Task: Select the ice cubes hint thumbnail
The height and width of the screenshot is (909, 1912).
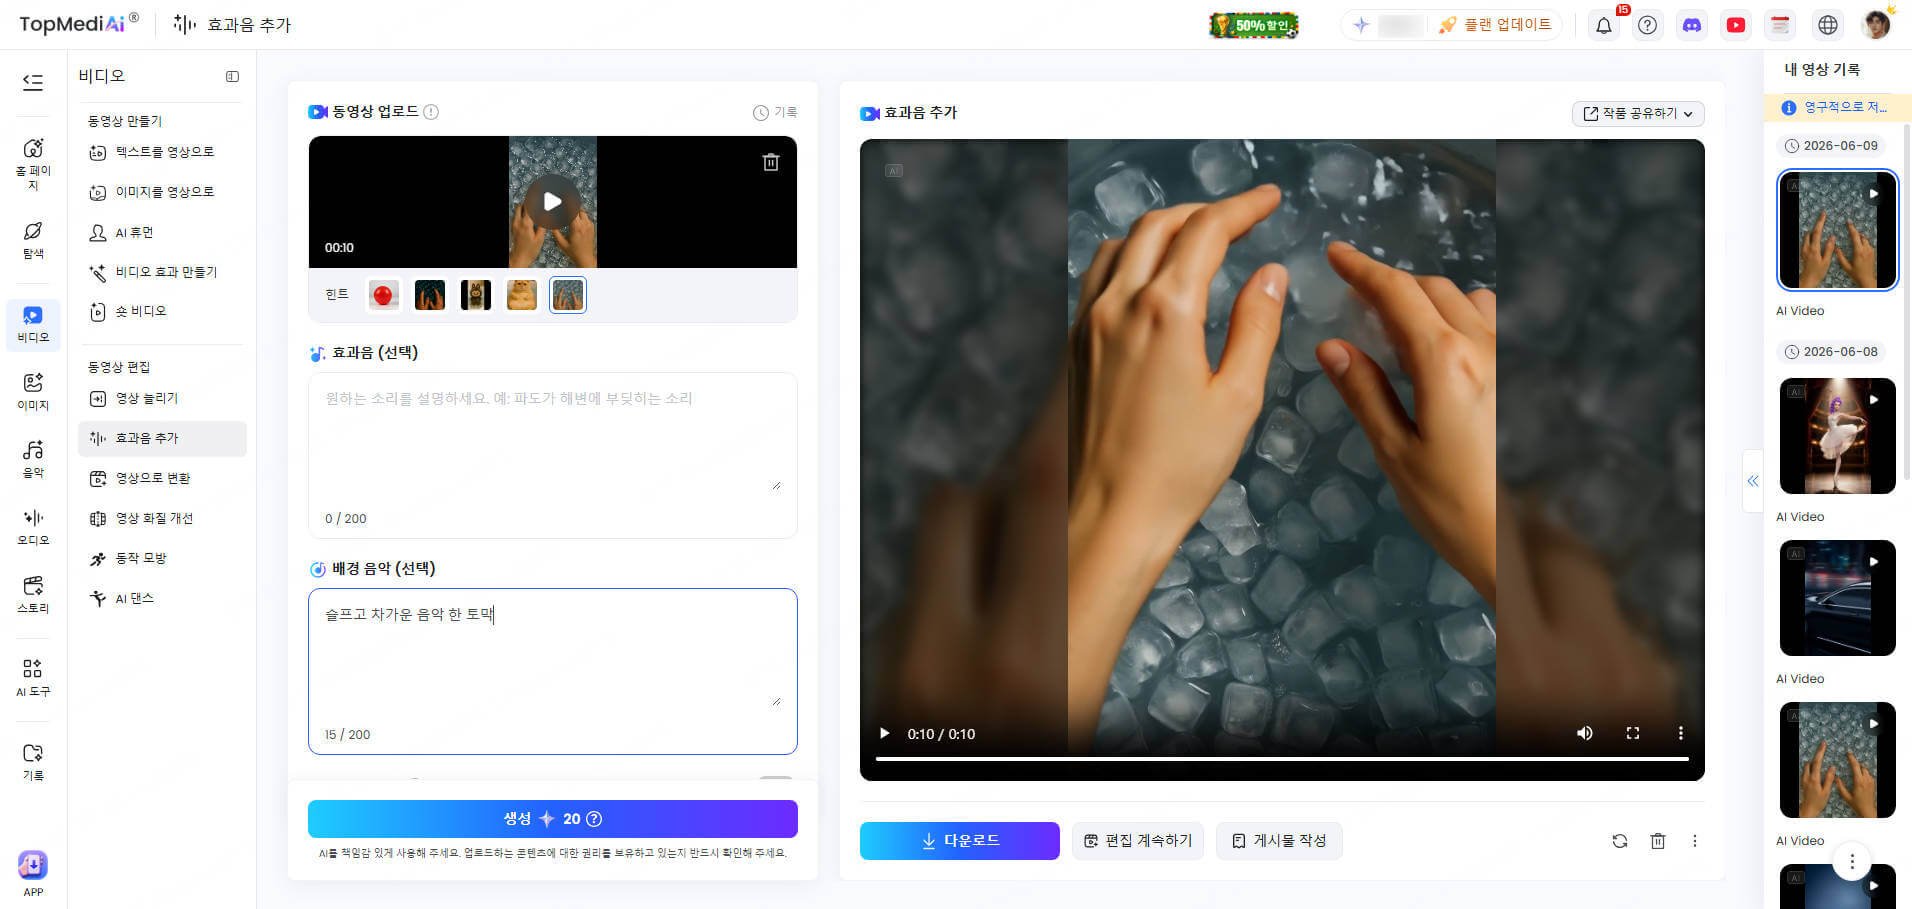Action: (568, 295)
